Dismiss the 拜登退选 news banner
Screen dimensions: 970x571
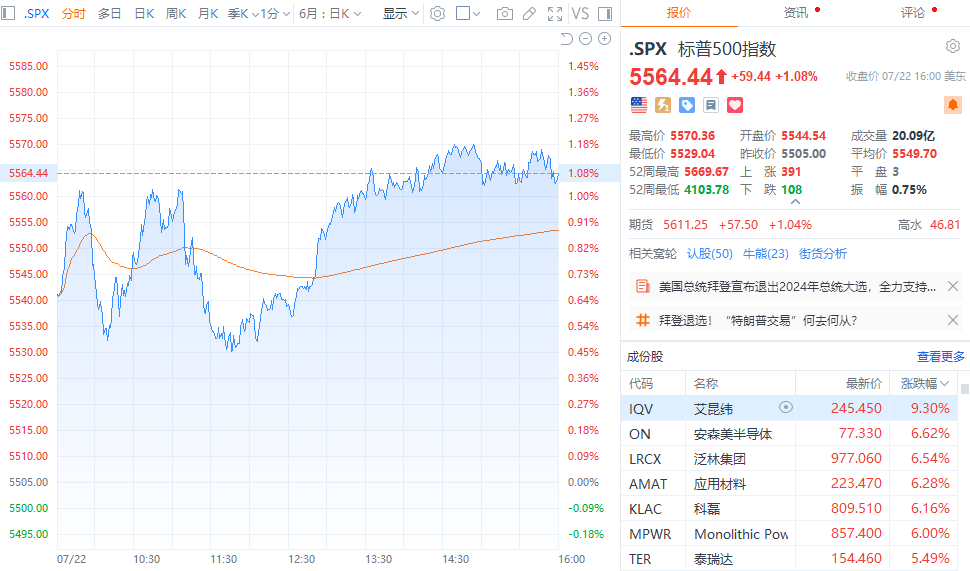pos(952,320)
